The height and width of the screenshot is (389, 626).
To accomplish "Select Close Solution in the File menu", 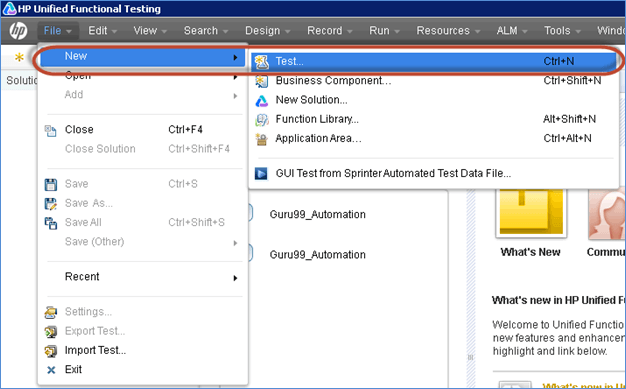I will point(143,149).
